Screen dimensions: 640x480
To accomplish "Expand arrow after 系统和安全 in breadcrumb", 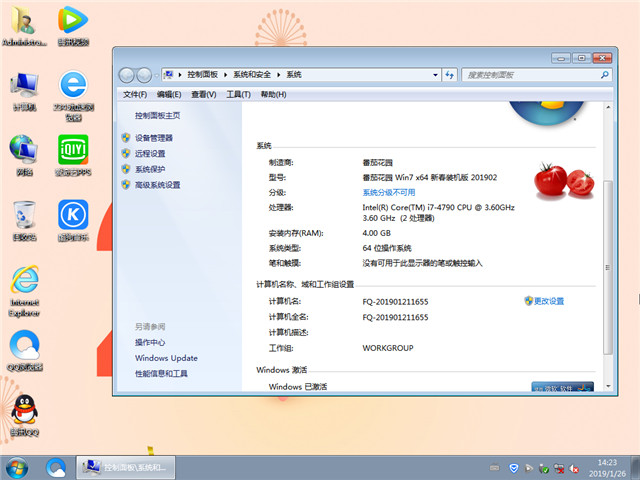I will pyautogui.click(x=278, y=75).
